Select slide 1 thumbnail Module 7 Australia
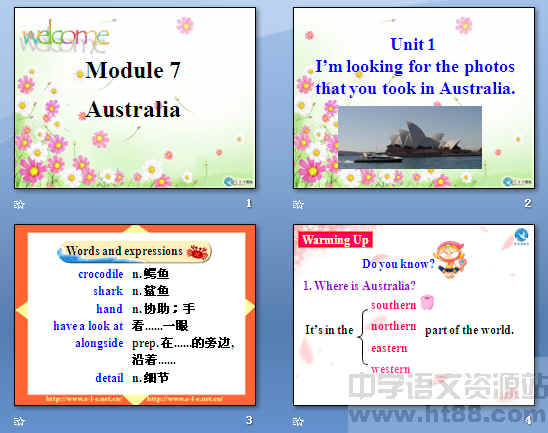 [x=135, y=98]
